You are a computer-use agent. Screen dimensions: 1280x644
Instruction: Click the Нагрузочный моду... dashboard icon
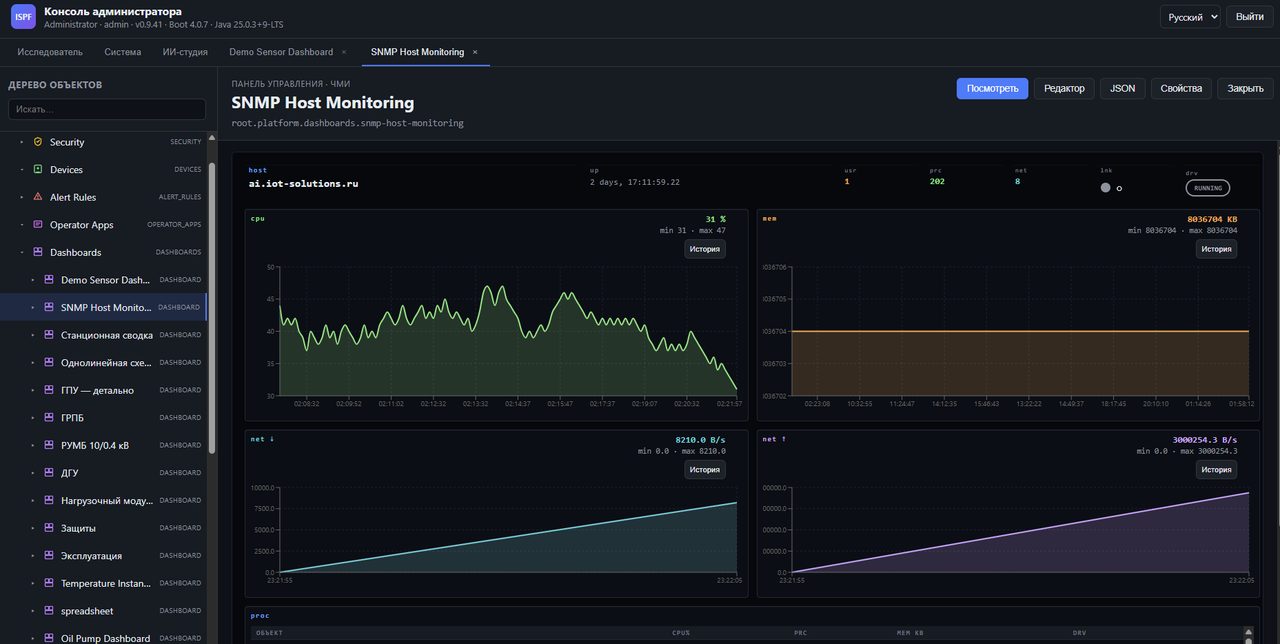(49, 500)
